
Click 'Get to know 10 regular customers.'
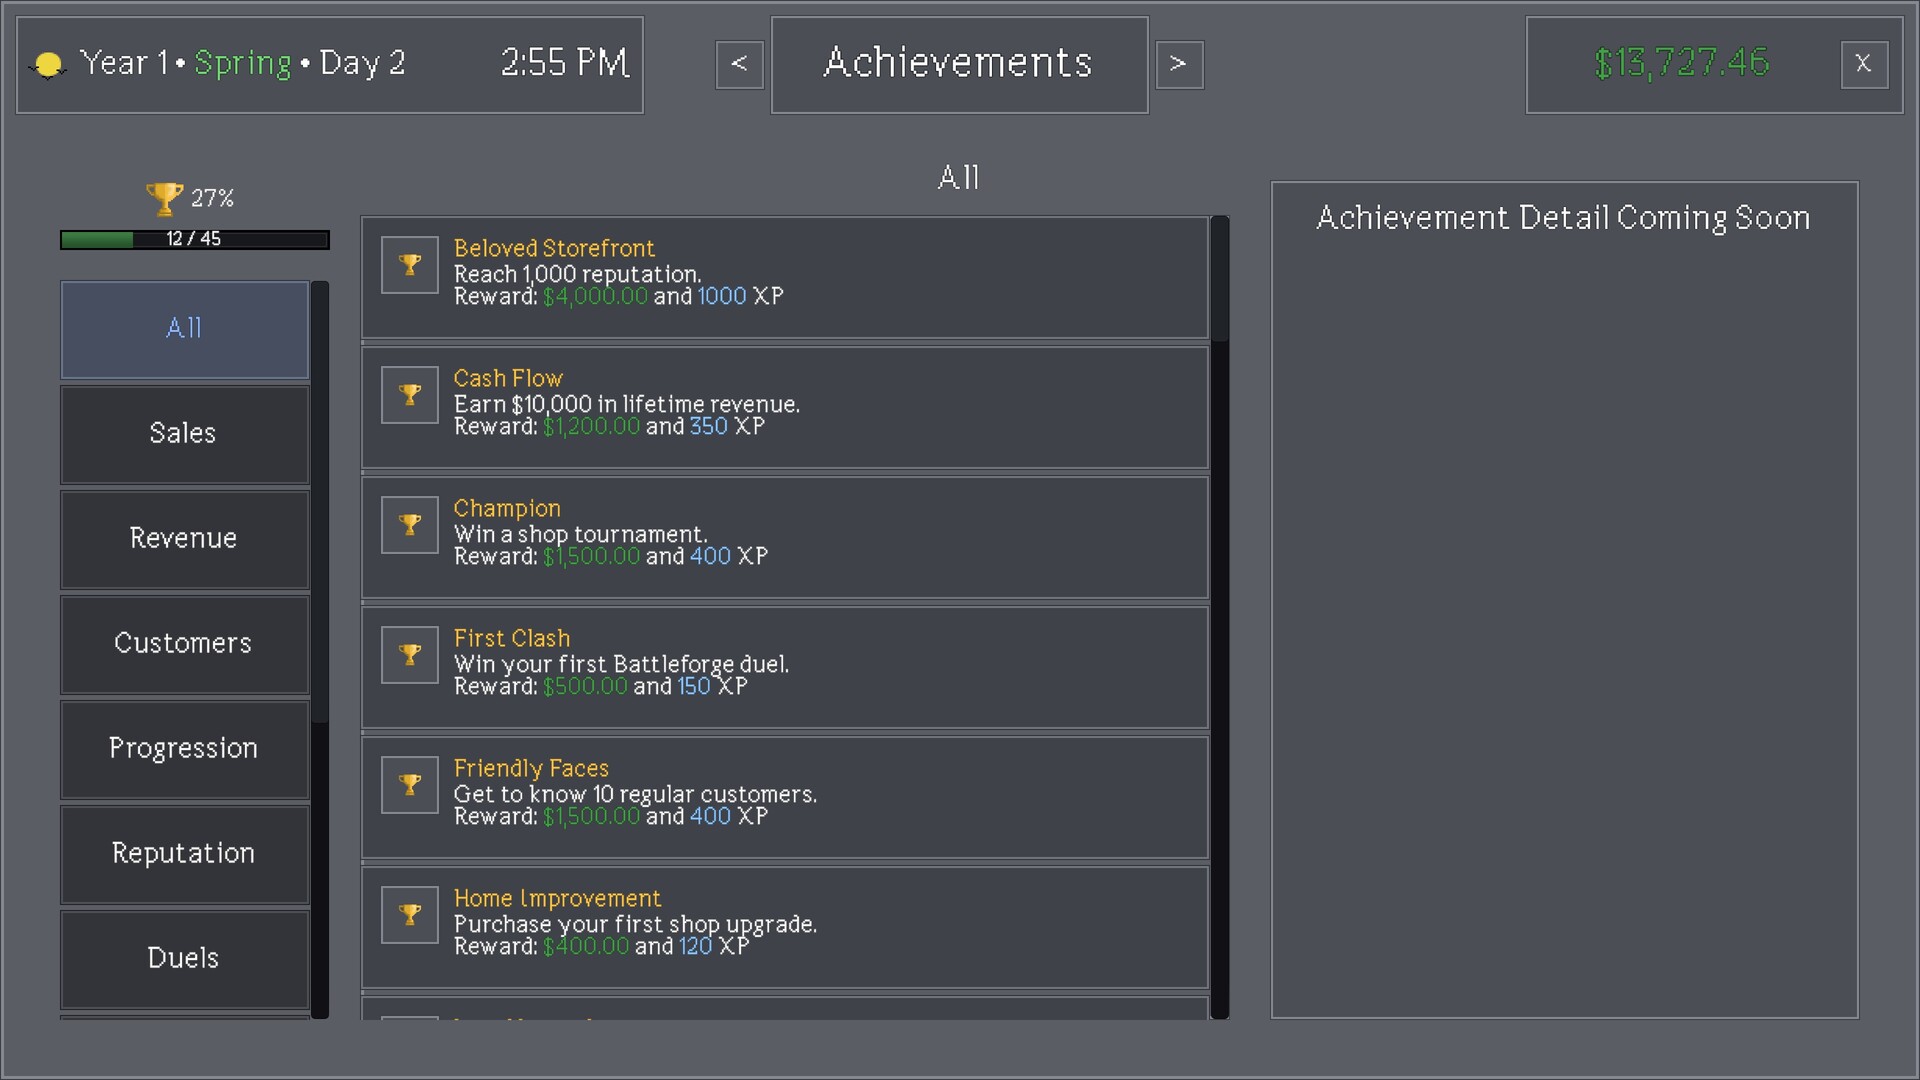click(x=635, y=794)
